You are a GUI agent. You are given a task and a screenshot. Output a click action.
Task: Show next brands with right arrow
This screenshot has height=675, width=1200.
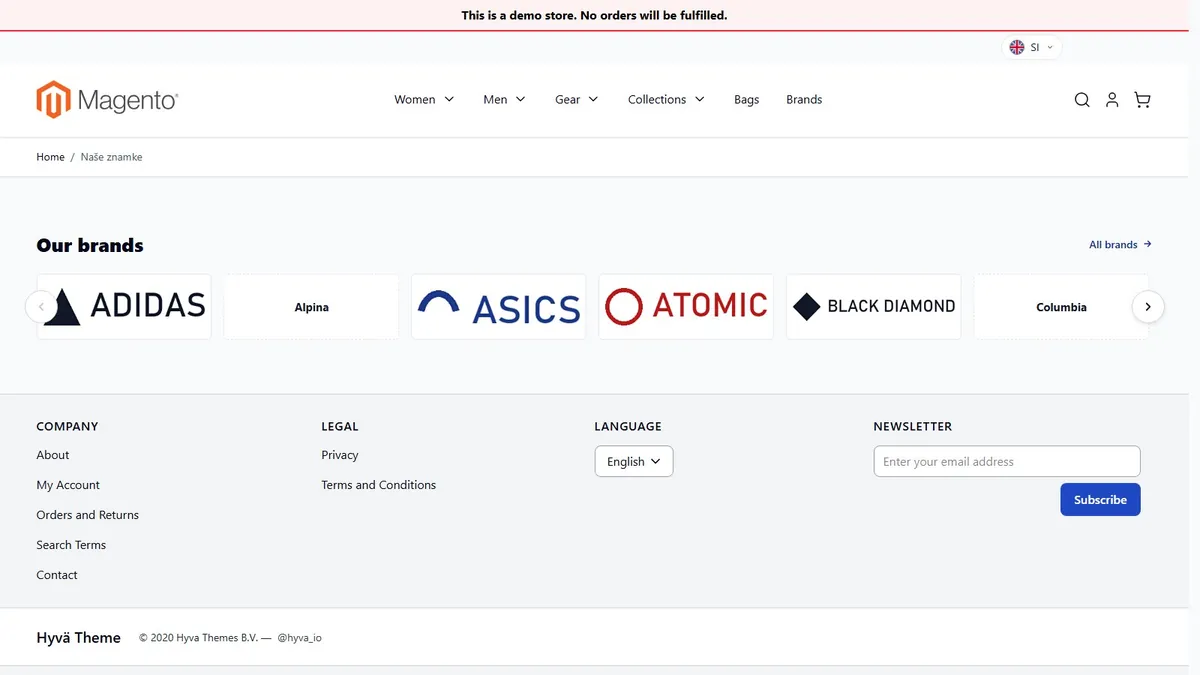[x=1148, y=307]
